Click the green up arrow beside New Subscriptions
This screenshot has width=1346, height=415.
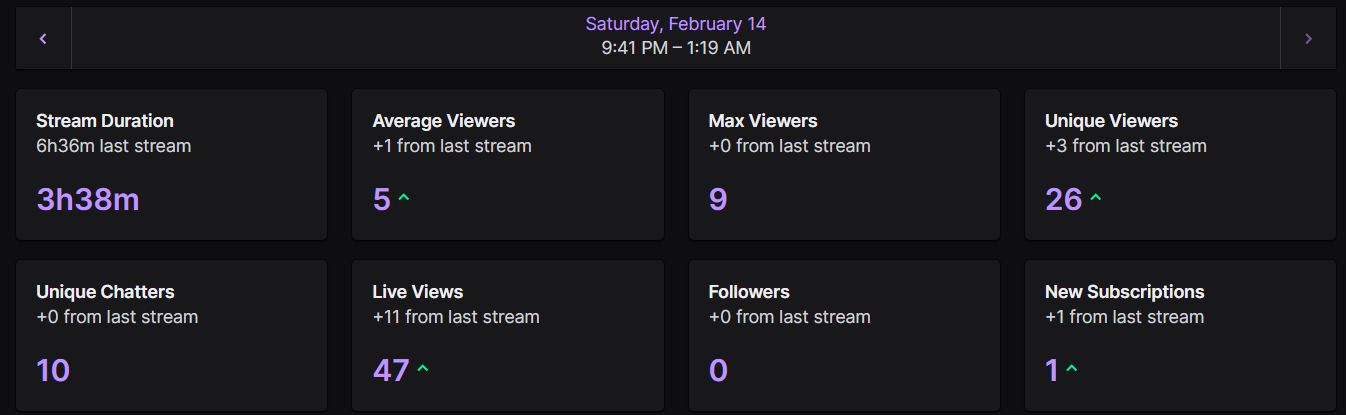[1072, 369]
